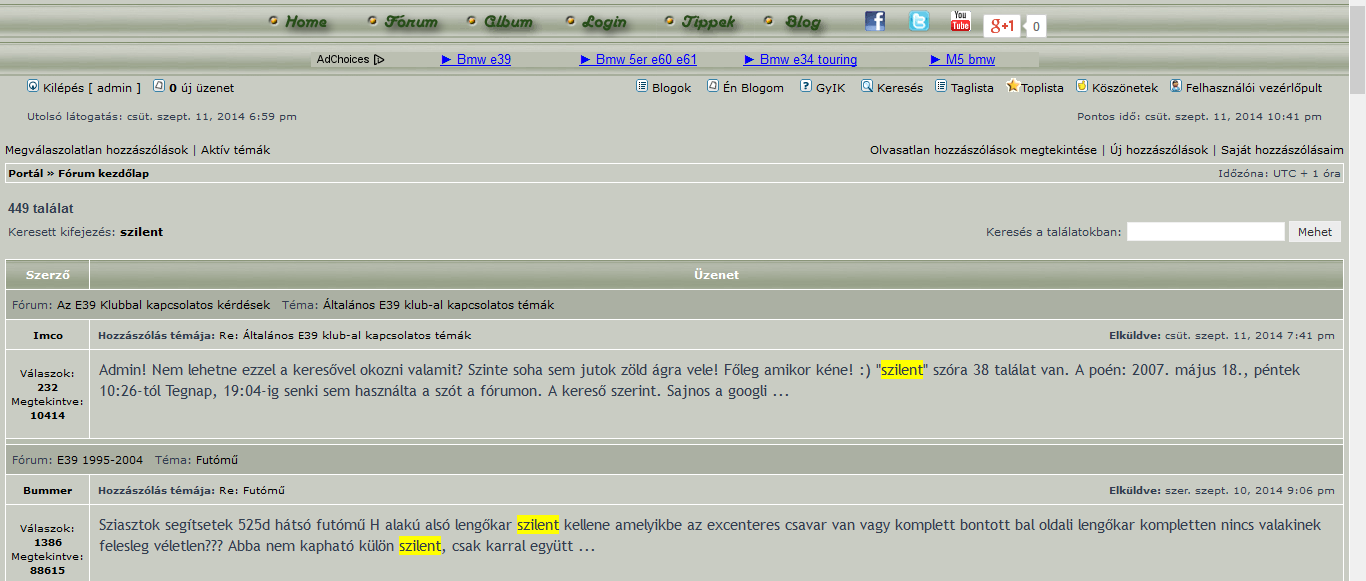Image resolution: width=1366 pixels, height=581 pixels.
Task: Click the page vertical scrollbar
Action: coord(1357,300)
